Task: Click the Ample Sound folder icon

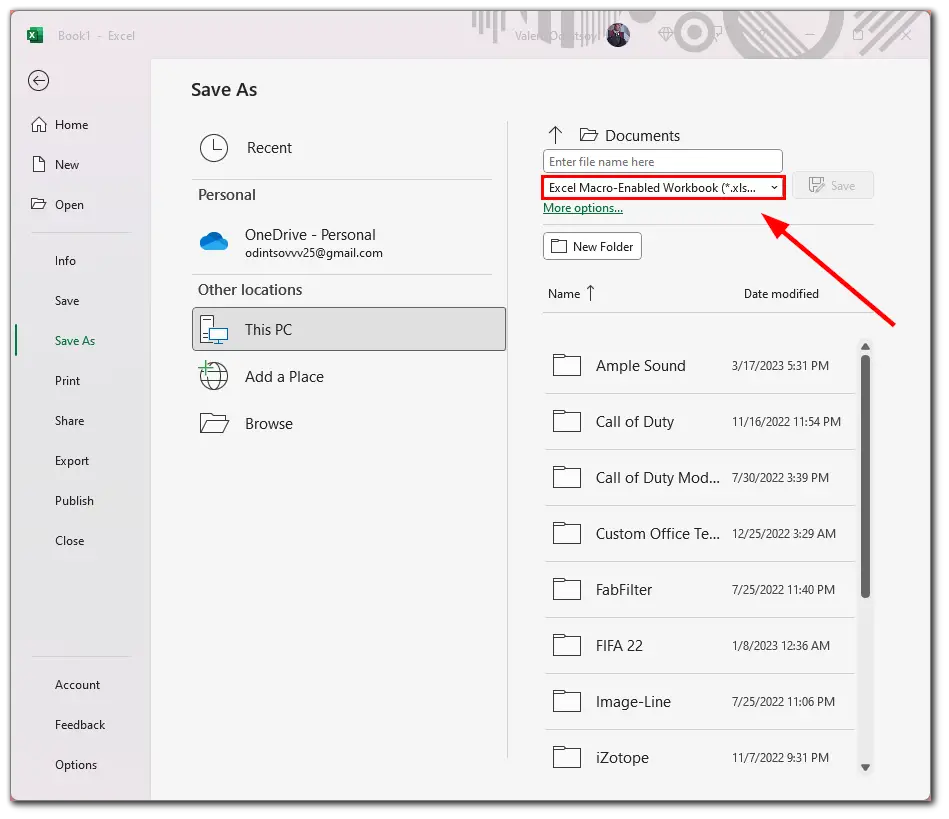Action: coord(566,365)
